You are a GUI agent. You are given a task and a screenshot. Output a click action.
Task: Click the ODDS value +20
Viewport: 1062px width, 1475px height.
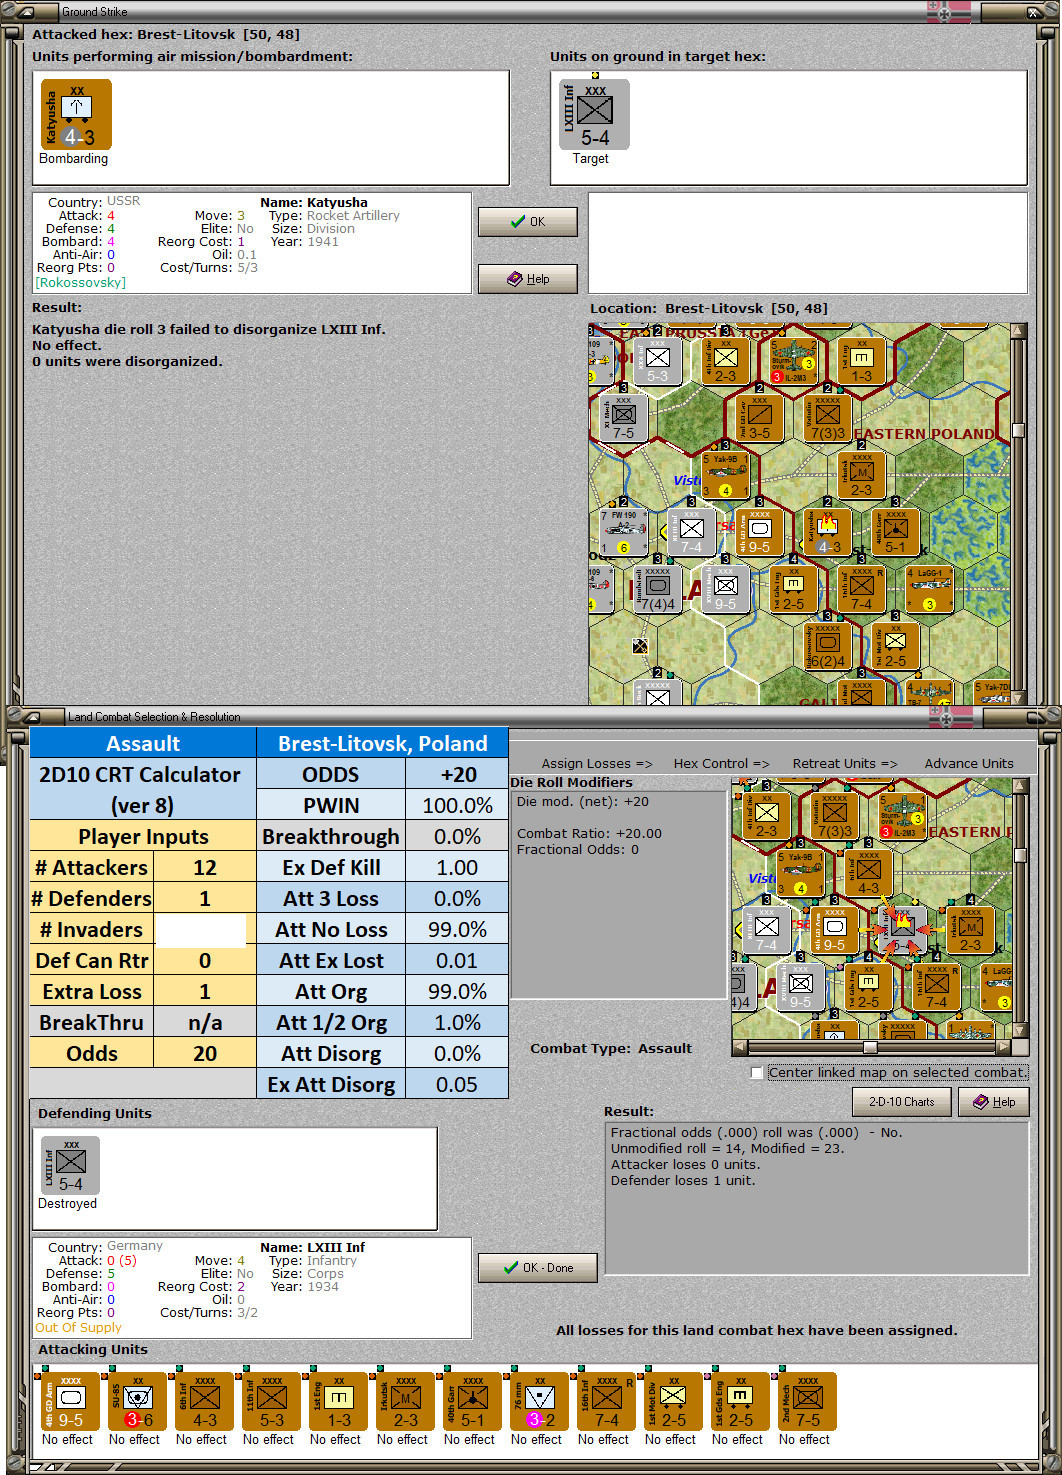coord(457,775)
